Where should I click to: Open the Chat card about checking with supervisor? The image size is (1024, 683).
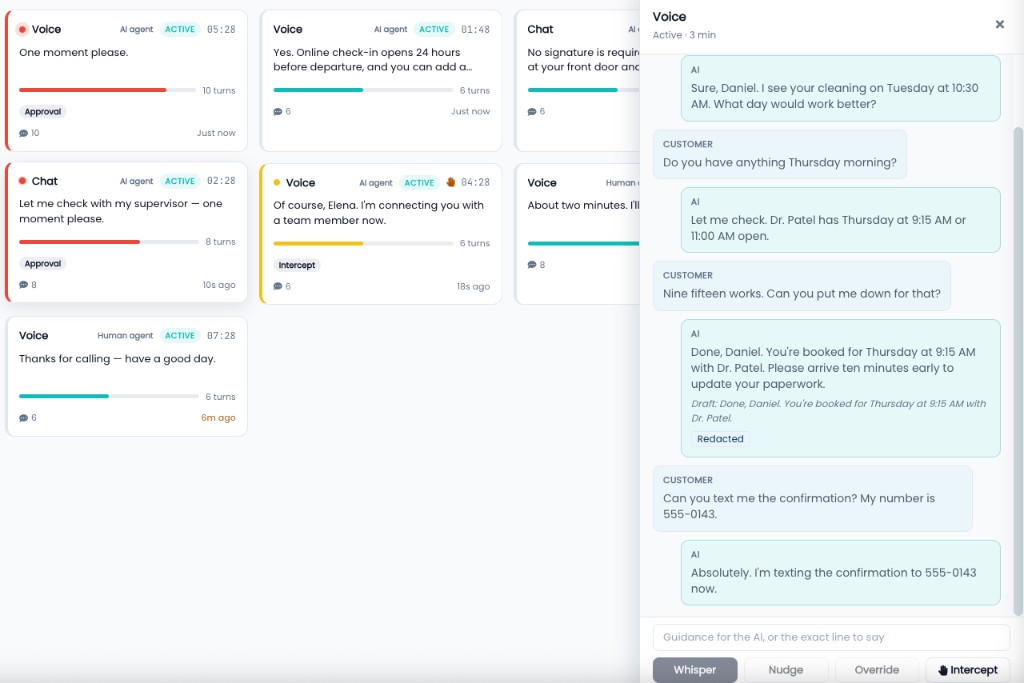coord(127,232)
